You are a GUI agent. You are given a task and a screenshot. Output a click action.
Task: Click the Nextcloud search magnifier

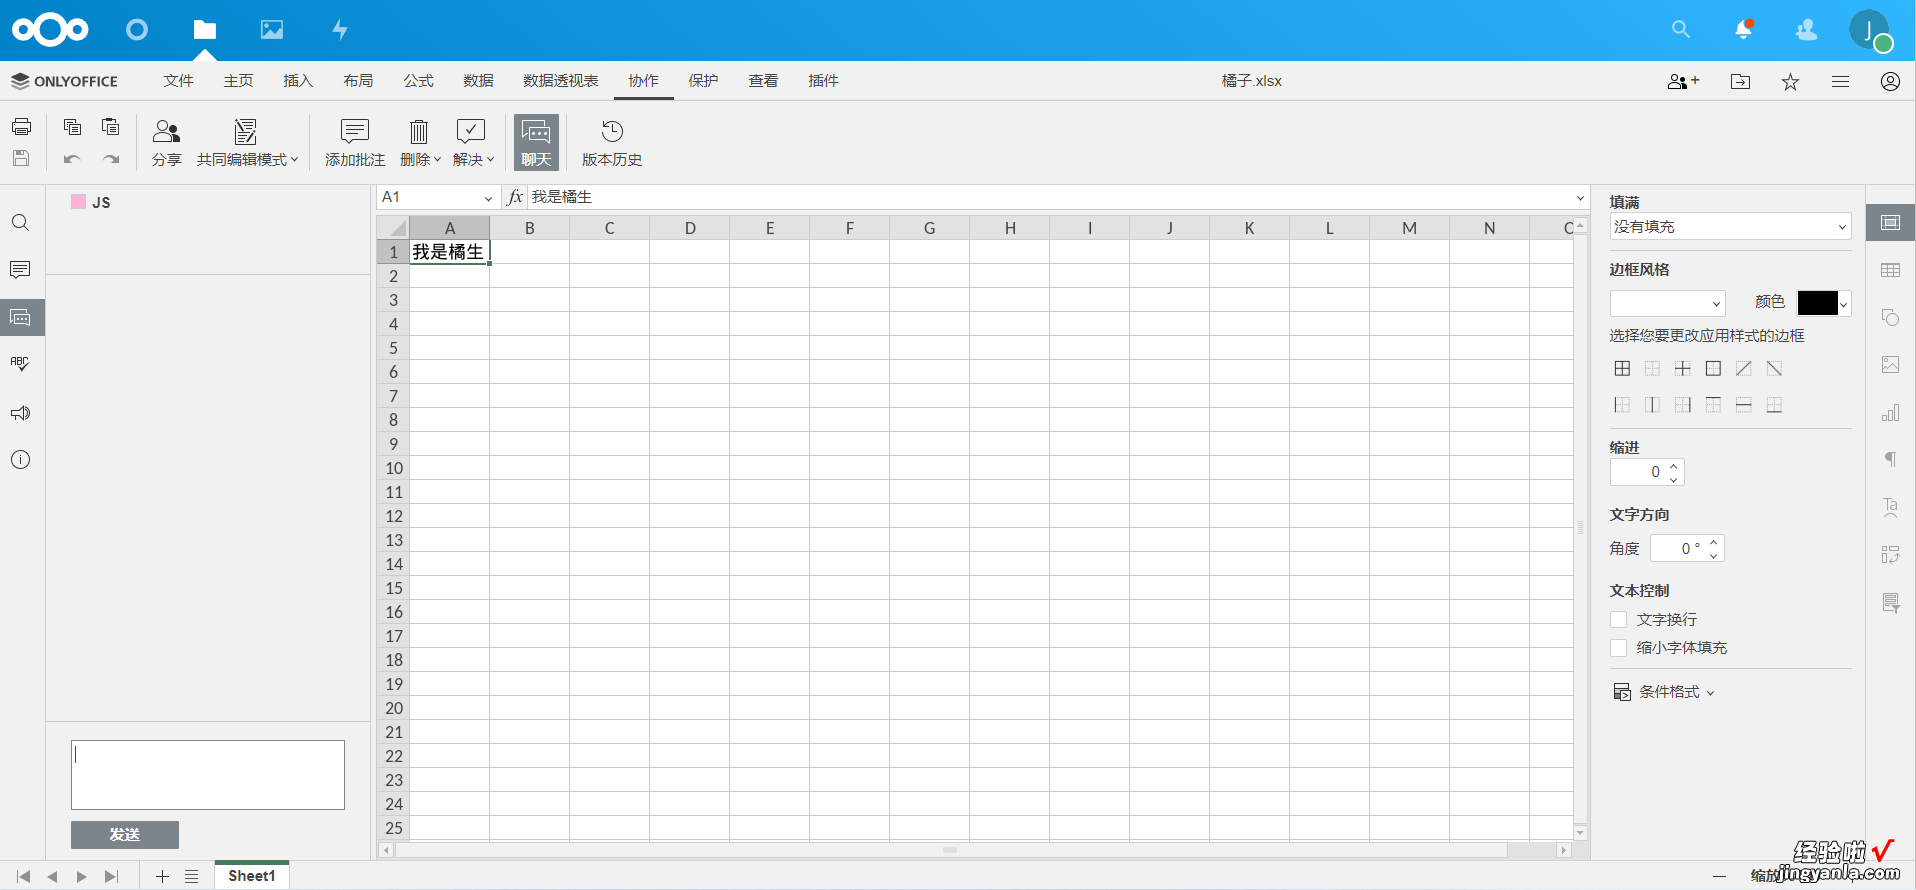1681,30
